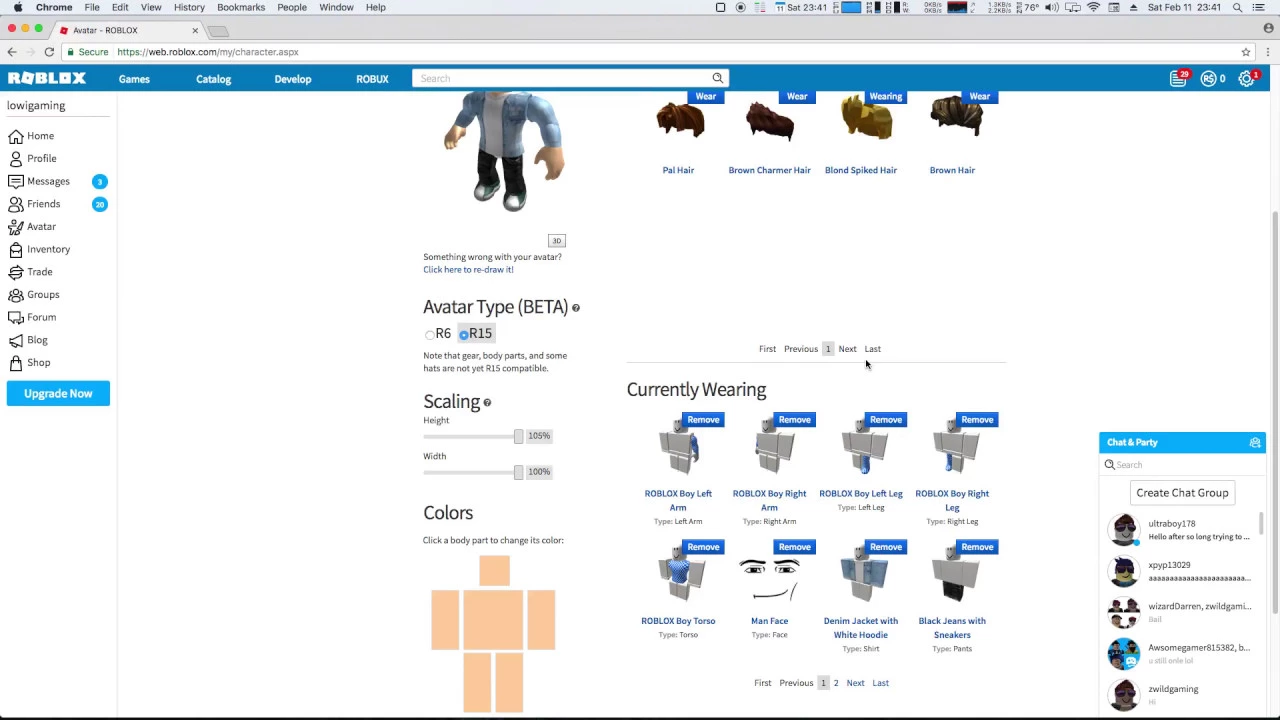Open the ROBUX tab
Viewport: 1280px width, 720px height.
tap(372, 79)
